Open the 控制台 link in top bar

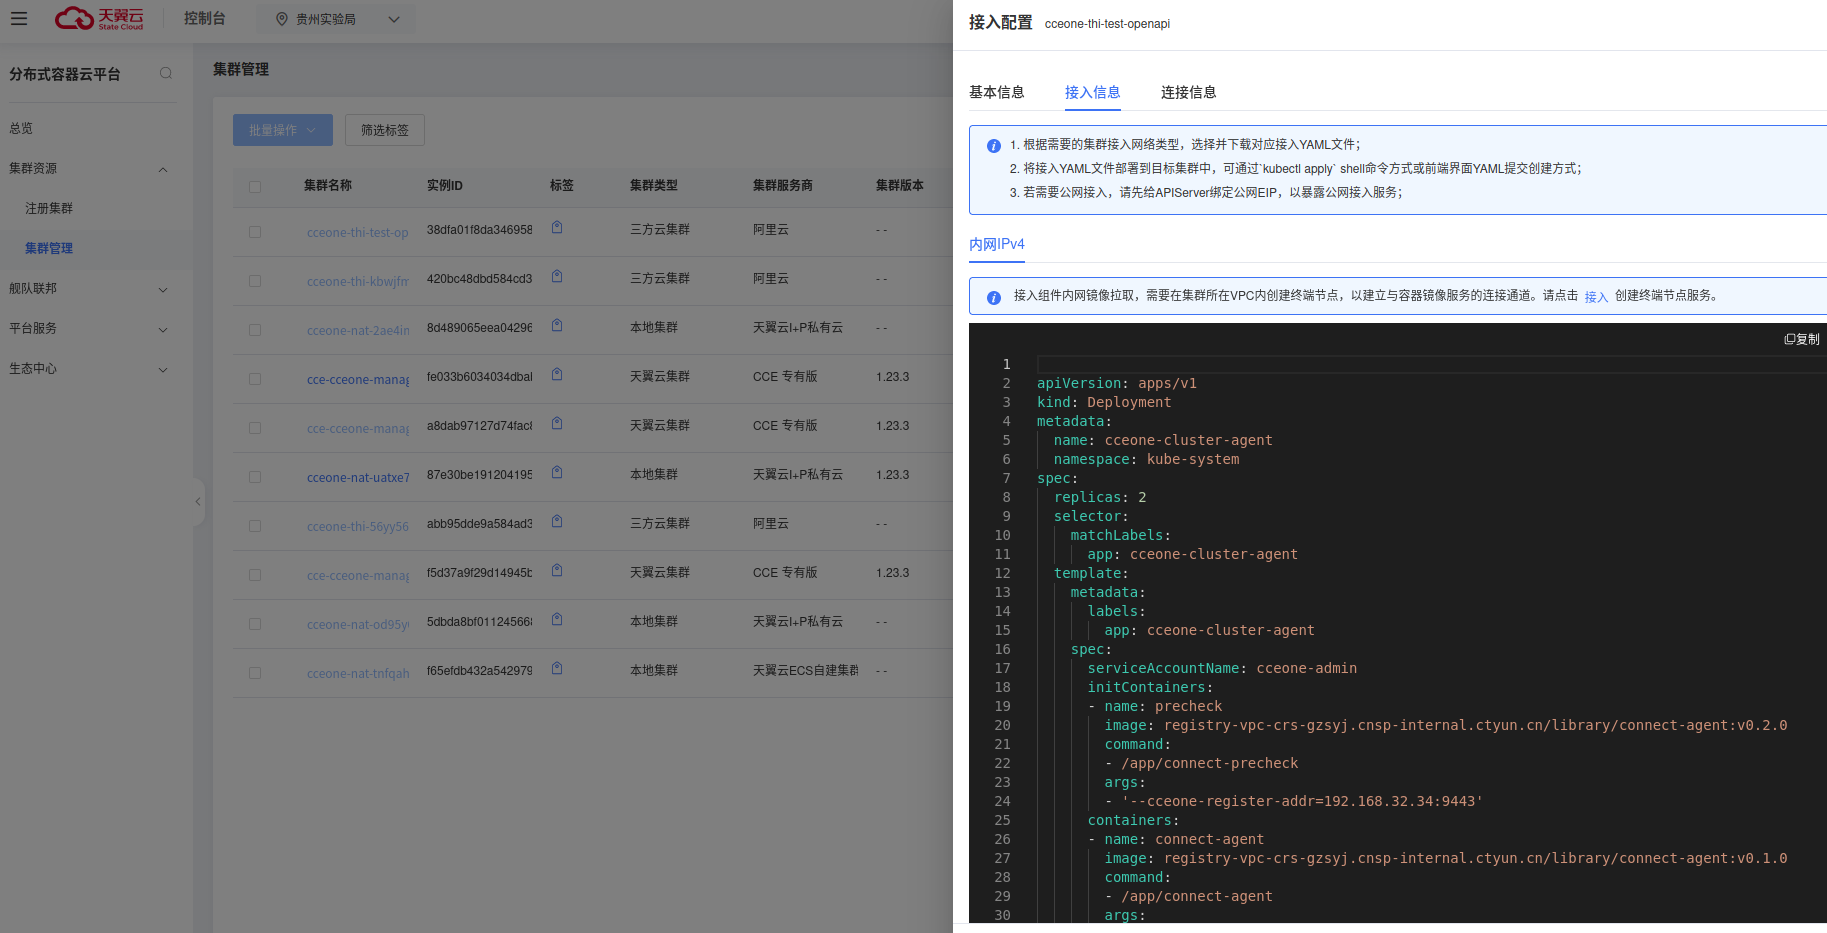205,18
